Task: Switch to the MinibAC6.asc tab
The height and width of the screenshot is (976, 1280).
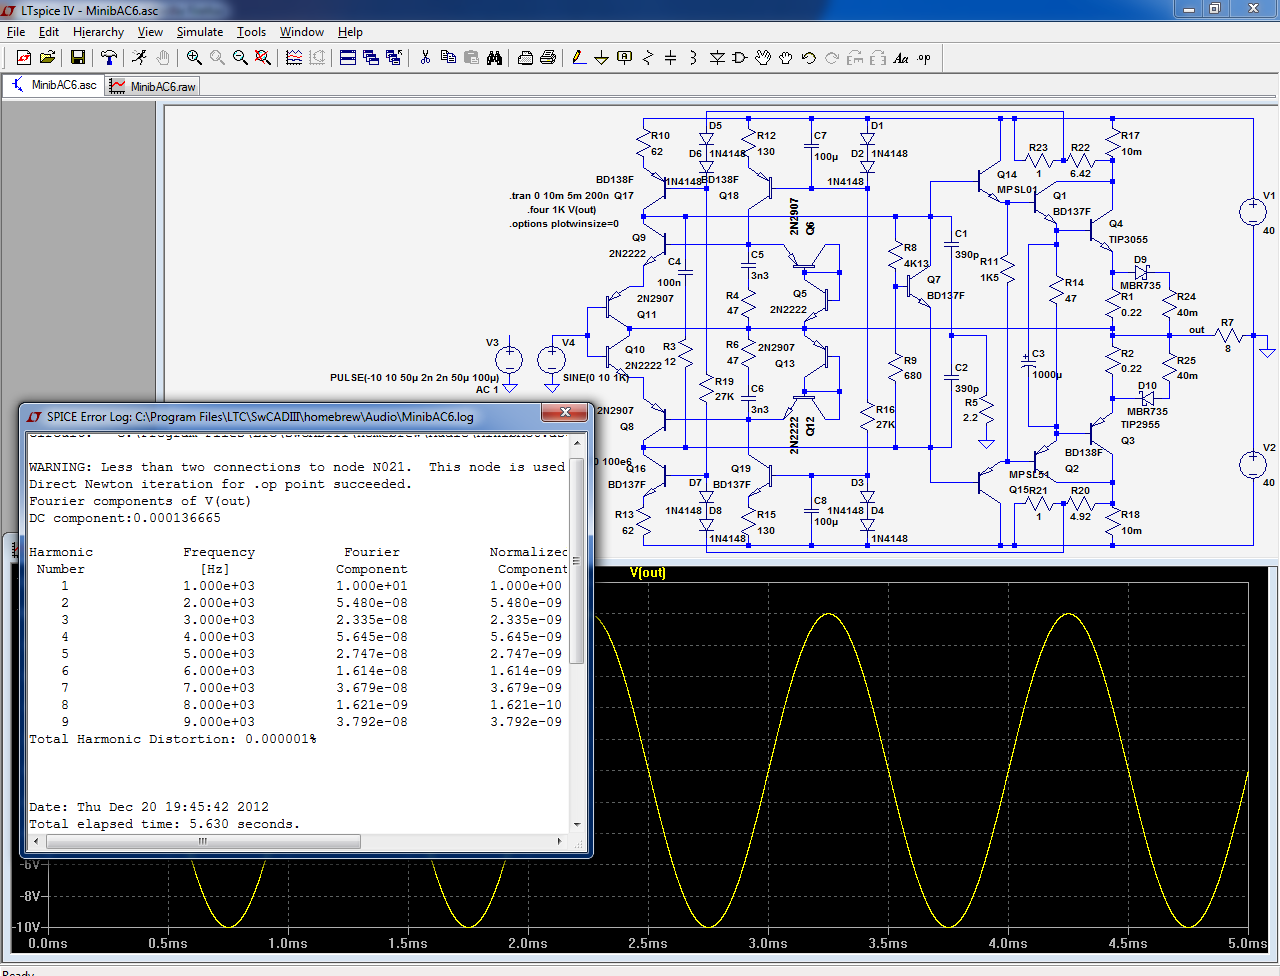Action: pos(54,86)
